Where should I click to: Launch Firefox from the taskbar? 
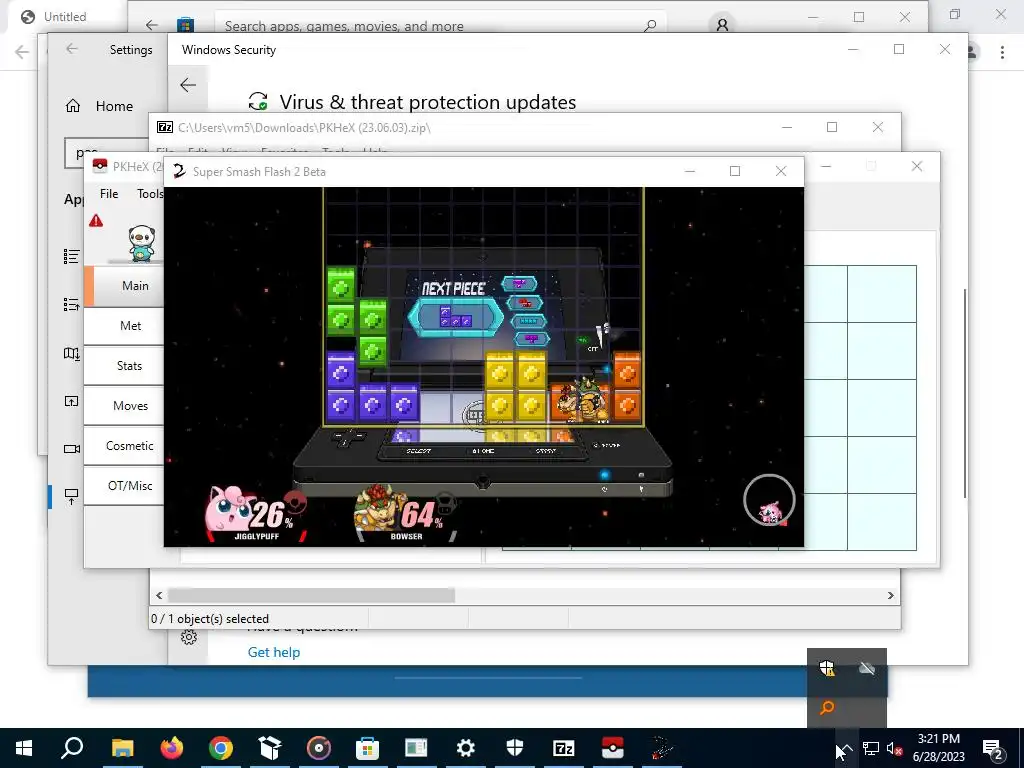tap(172, 748)
